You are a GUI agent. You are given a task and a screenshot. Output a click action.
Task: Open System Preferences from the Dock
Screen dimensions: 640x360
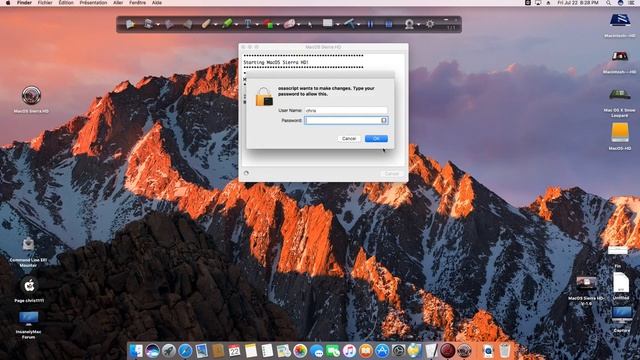point(398,351)
